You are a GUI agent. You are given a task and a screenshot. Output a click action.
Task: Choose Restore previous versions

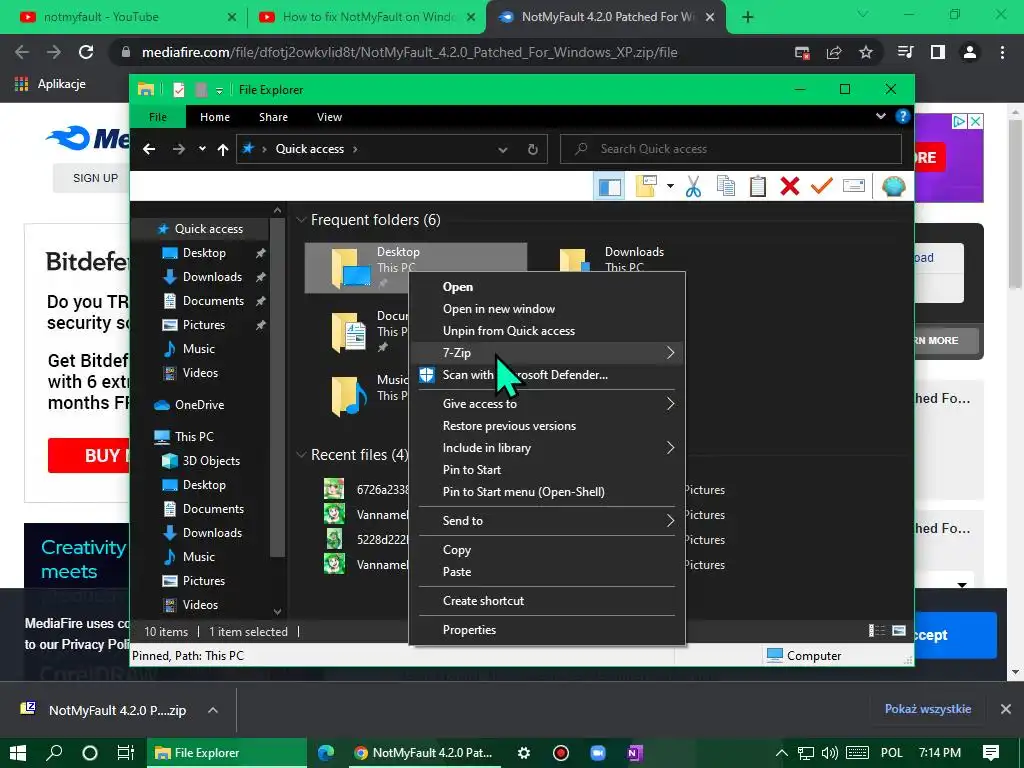[547, 426]
